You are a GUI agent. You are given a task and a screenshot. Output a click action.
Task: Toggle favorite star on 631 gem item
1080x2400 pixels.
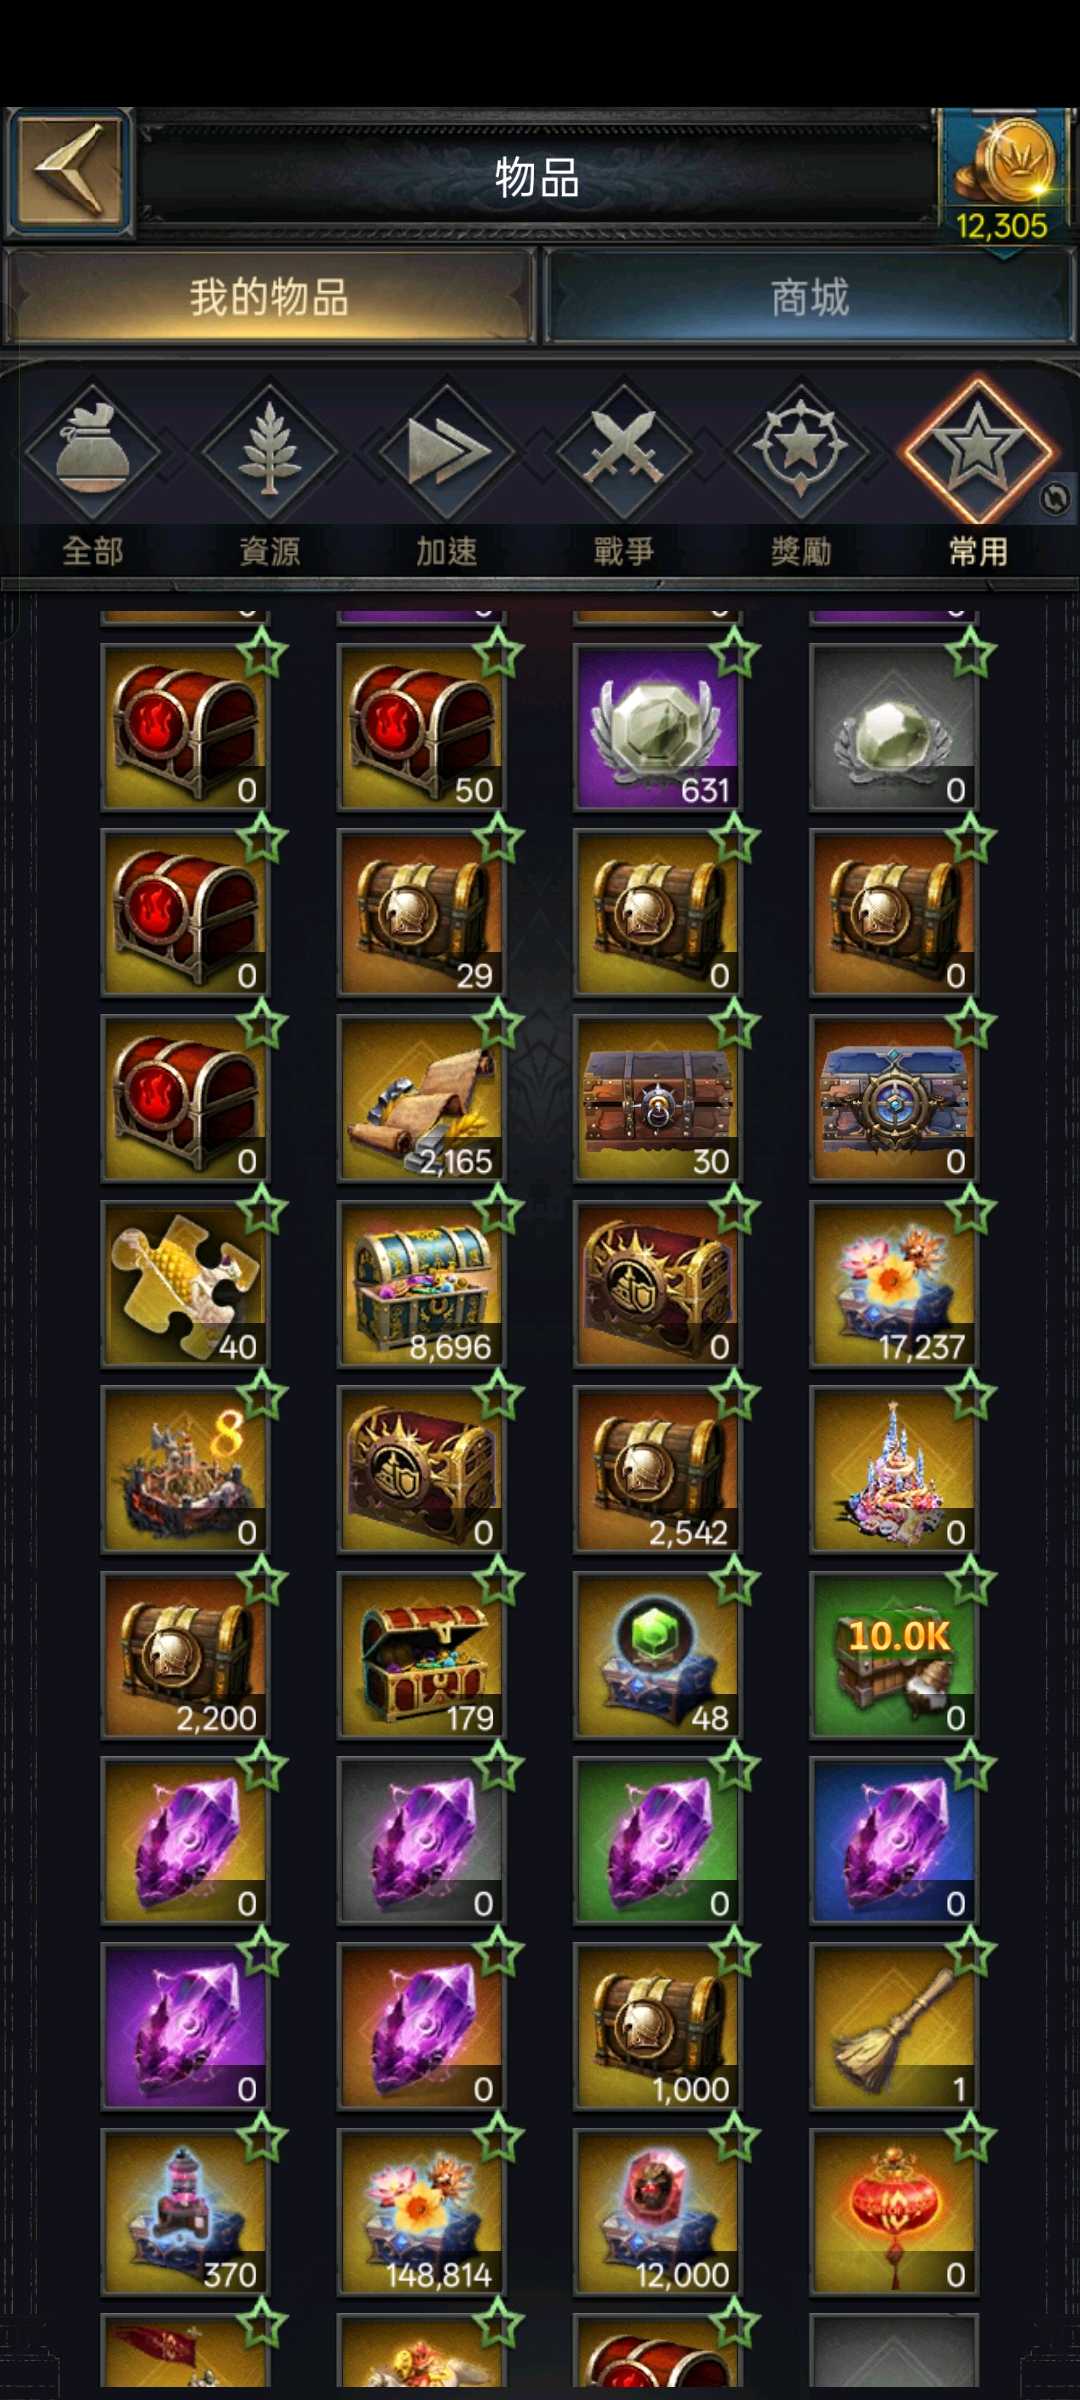point(734,655)
